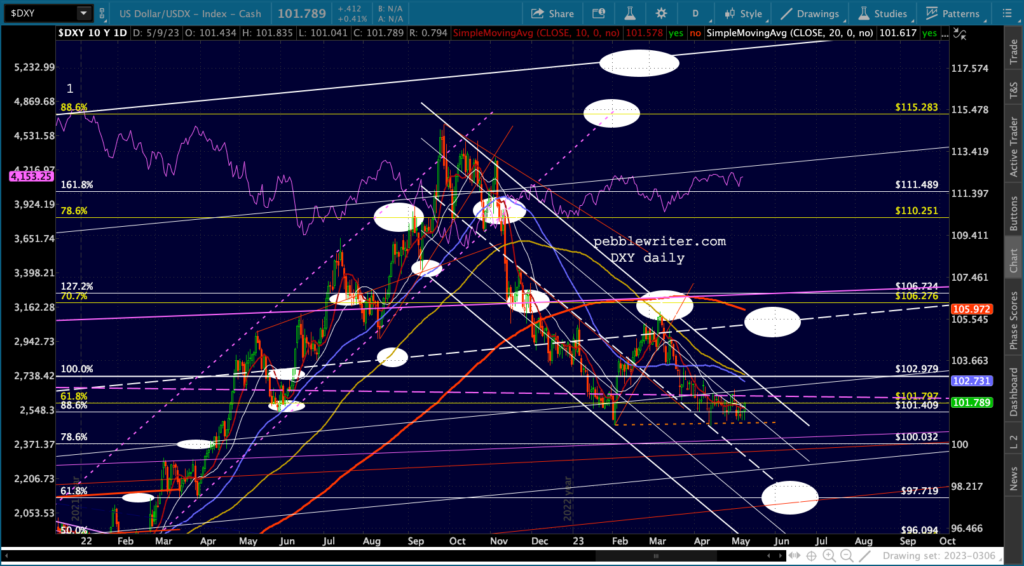Open the Style menu
This screenshot has height=566, width=1024.
pyautogui.click(x=743, y=13)
